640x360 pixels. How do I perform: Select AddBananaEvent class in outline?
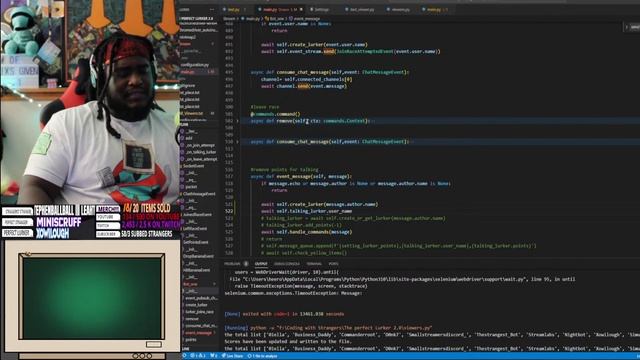point(197,270)
